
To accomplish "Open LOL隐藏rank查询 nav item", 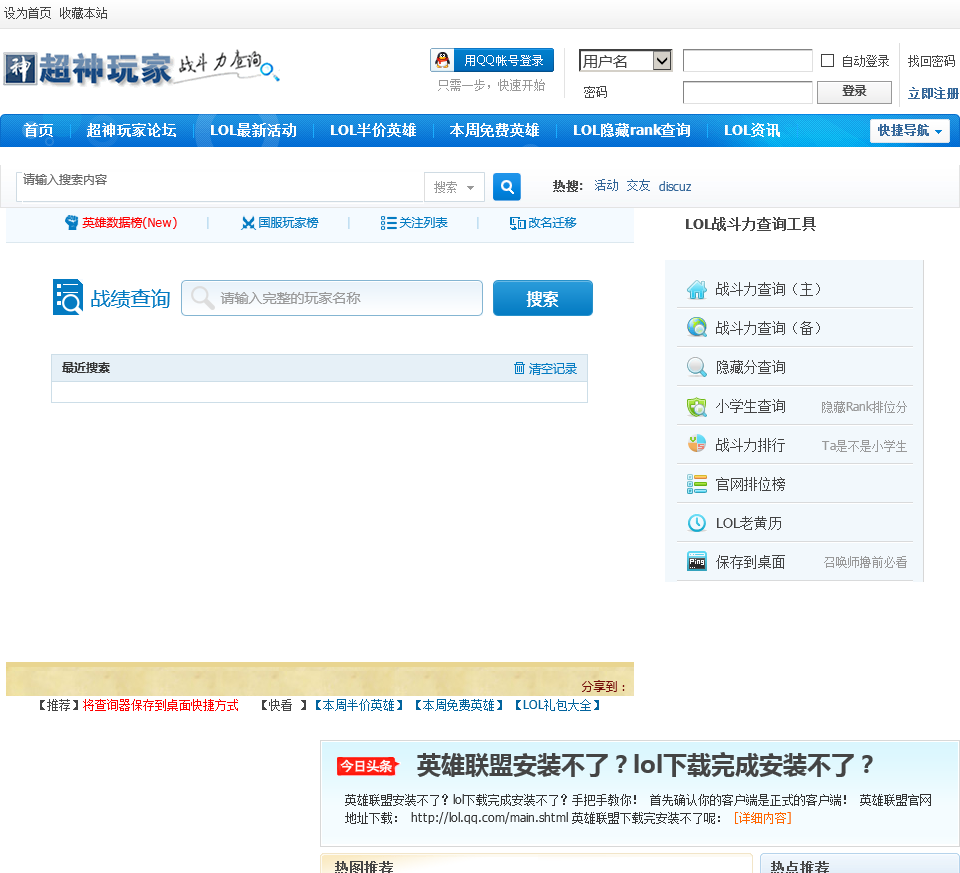I will click(x=631, y=130).
